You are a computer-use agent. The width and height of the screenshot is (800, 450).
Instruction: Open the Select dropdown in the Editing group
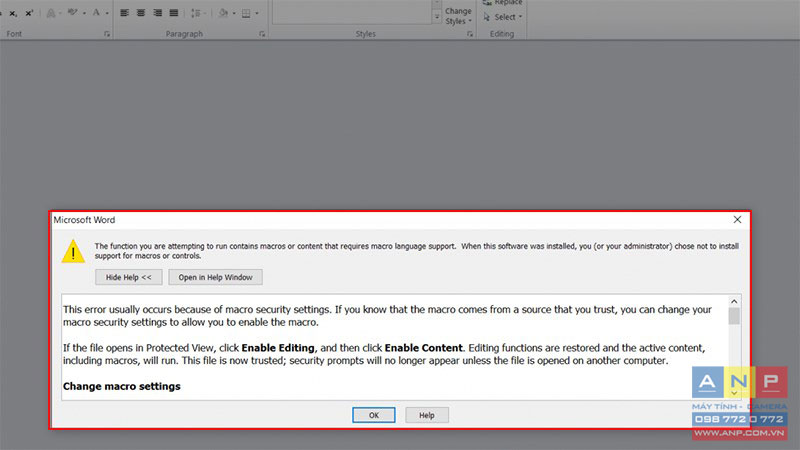(x=503, y=17)
